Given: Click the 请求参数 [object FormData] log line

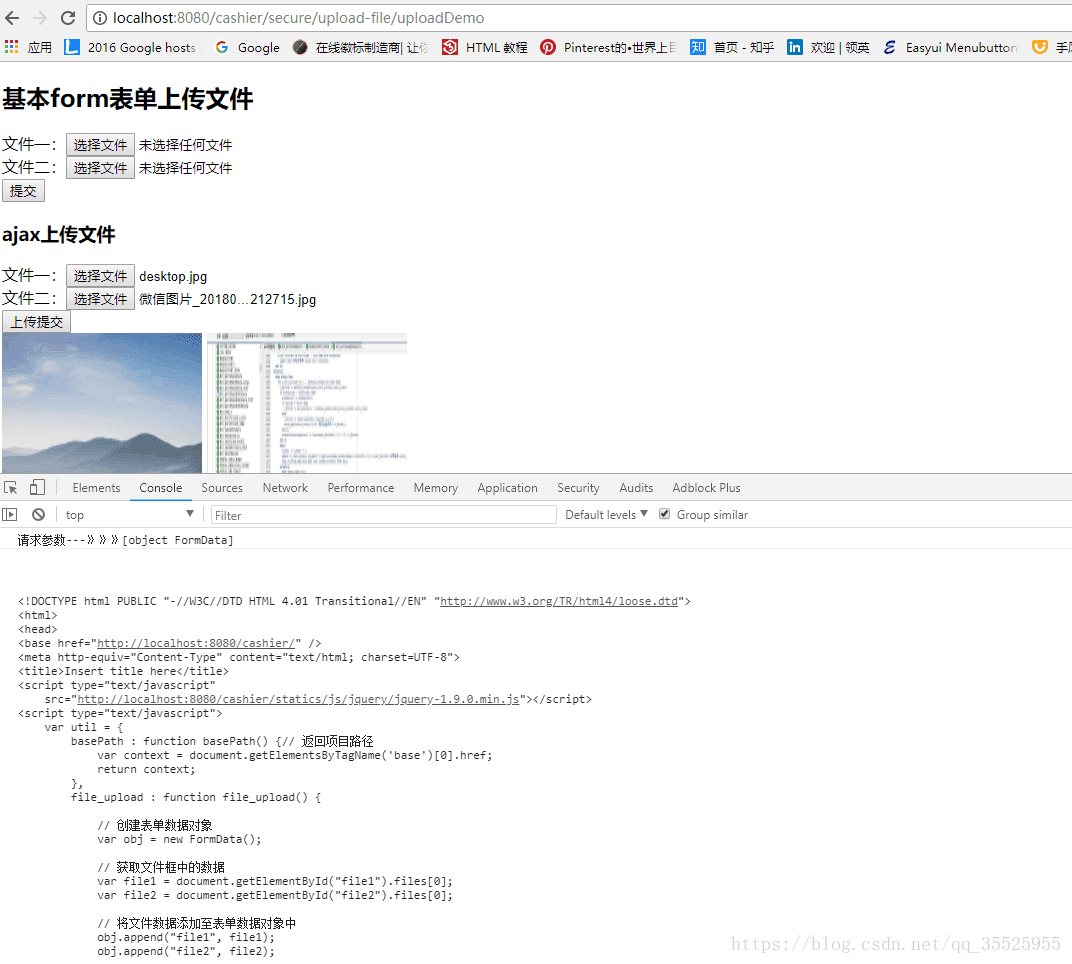Looking at the screenshot, I should click(x=125, y=539).
